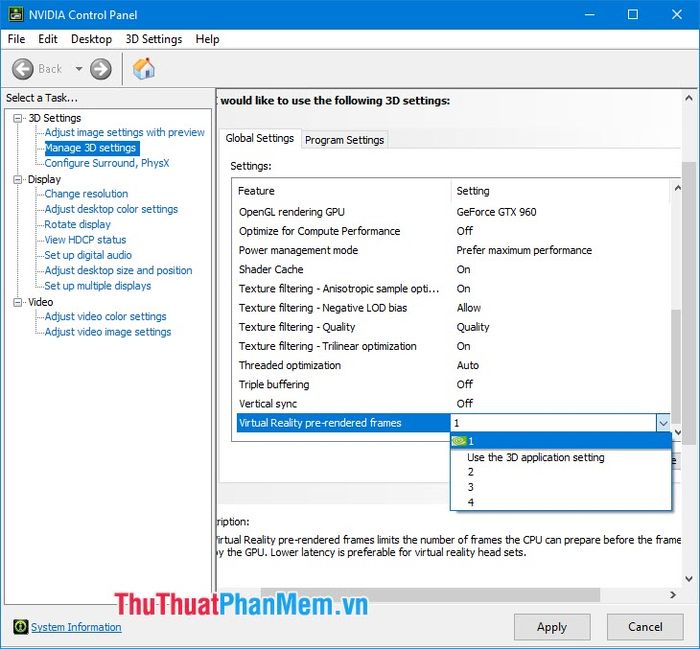This screenshot has width=700, height=649.
Task: Select Power management mode row
Action: 453,250
